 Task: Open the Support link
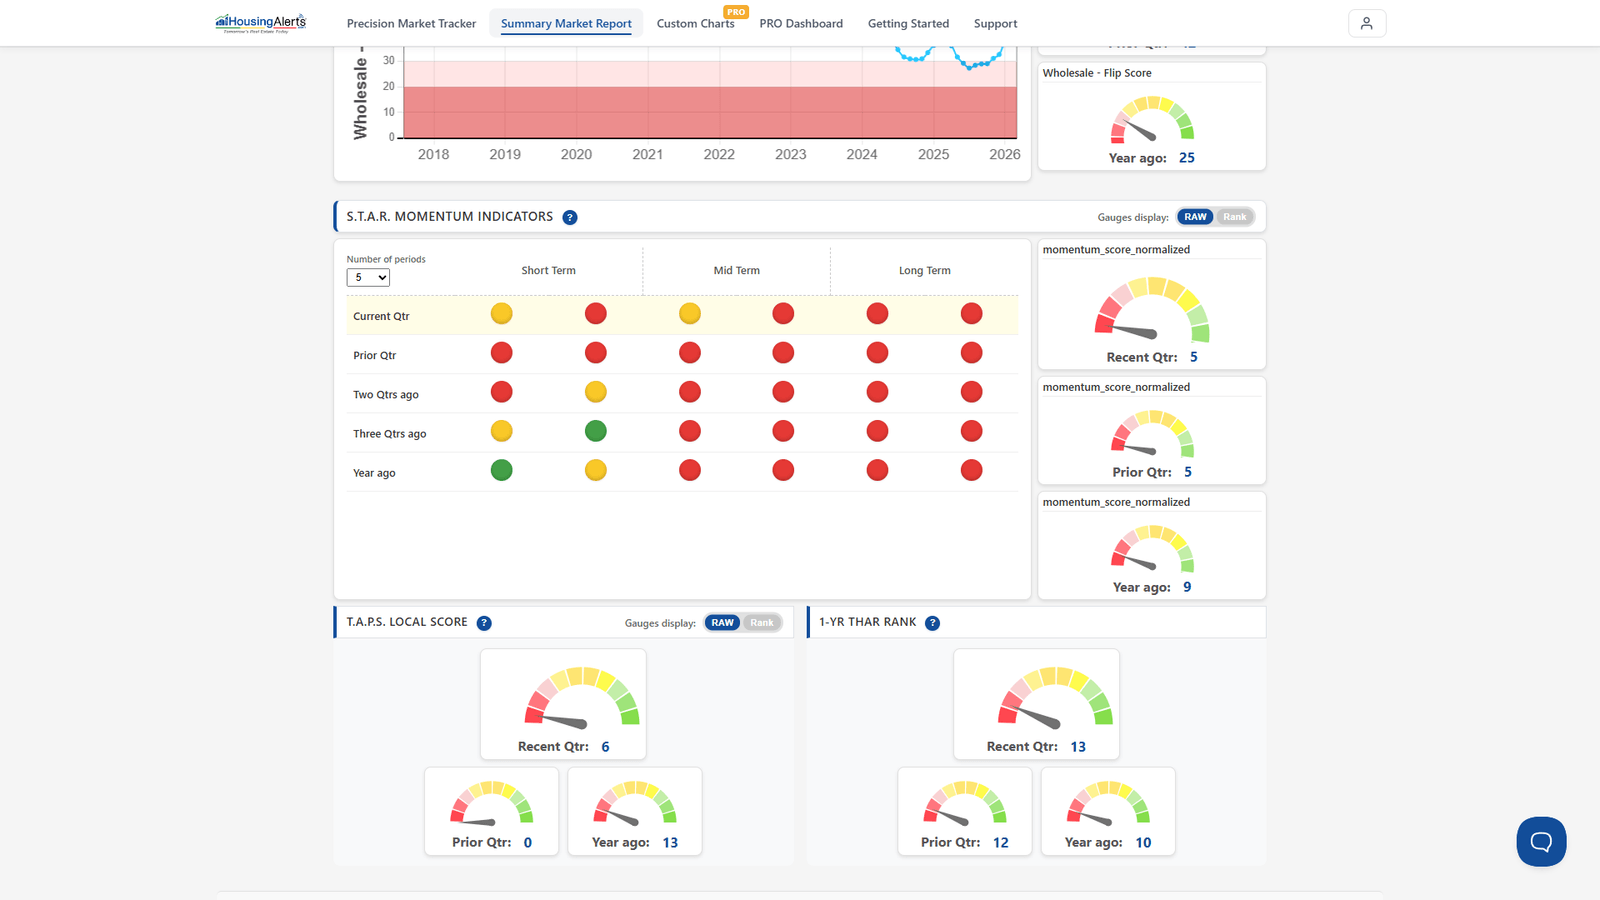(x=995, y=24)
